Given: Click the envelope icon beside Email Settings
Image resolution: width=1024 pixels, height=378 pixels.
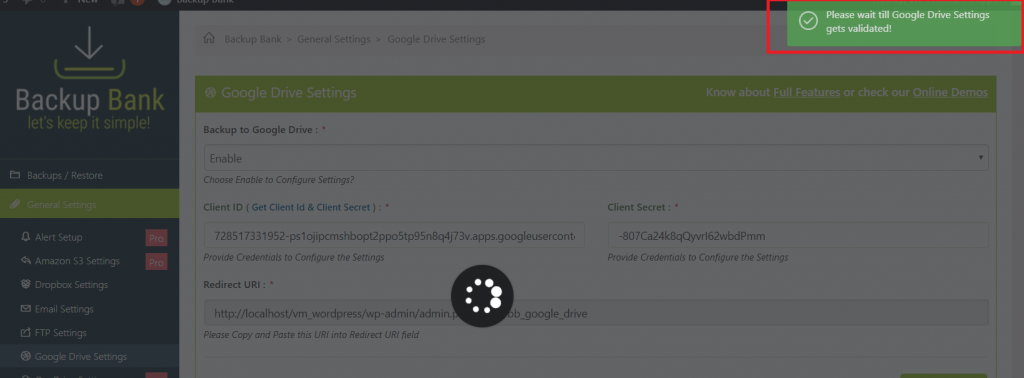Looking at the screenshot, I should 26,309.
